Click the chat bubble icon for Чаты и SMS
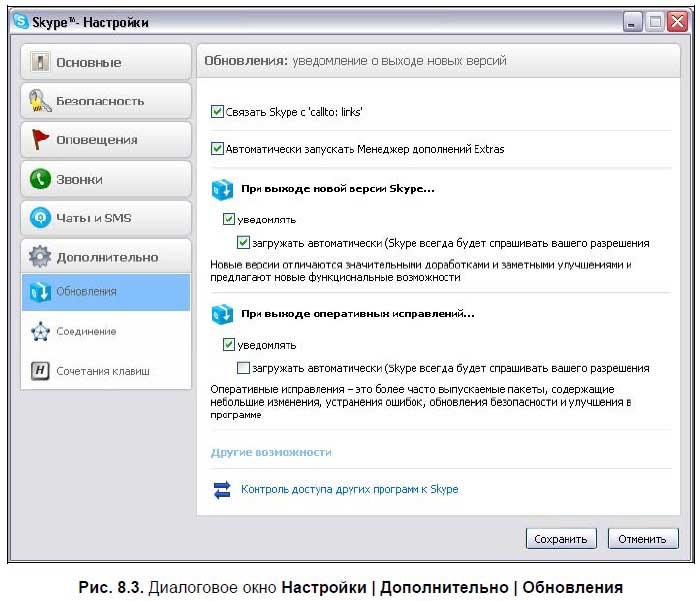 coord(40,218)
